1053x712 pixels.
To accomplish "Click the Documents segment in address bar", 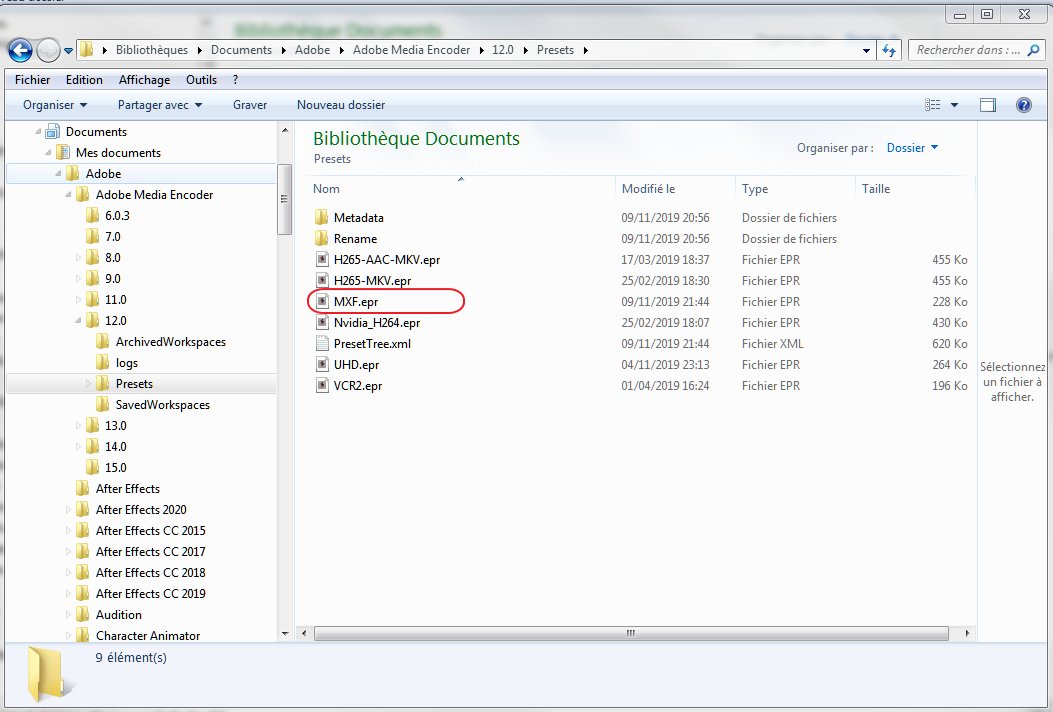I will click(241, 50).
